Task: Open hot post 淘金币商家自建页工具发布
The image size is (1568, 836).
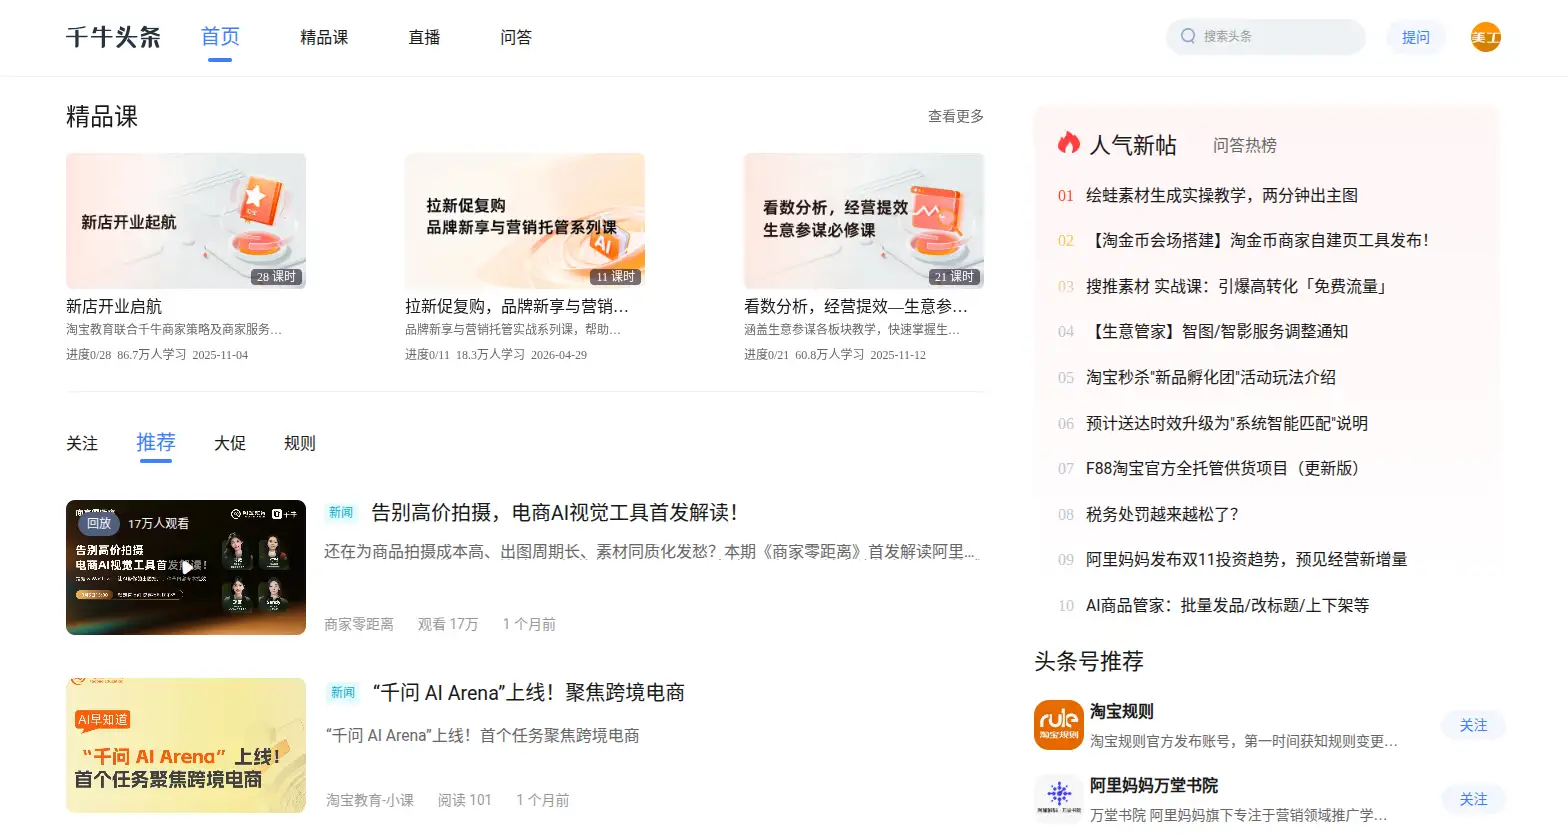Action: [1258, 240]
